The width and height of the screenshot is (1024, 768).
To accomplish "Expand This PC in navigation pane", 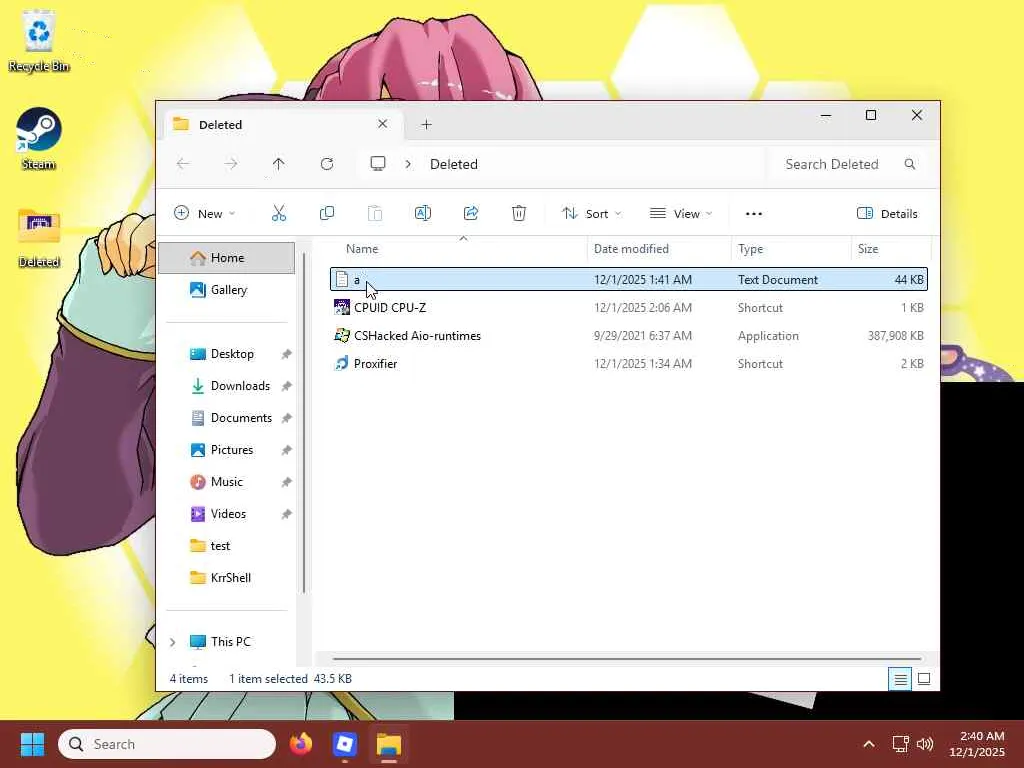I will tap(172, 642).
